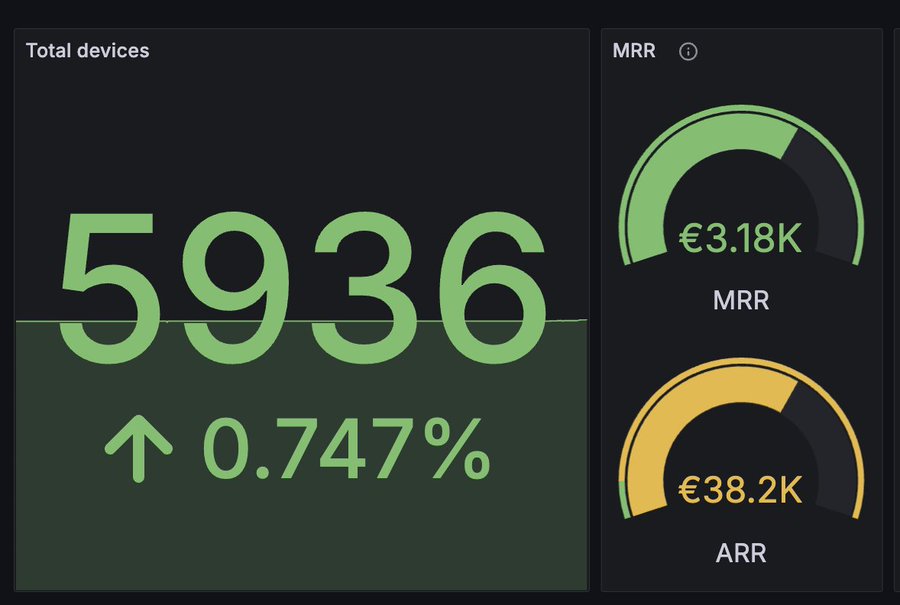This screenshot has height=605, width=900.
Task: Click the MRR panel title
Action: (634, 51)
